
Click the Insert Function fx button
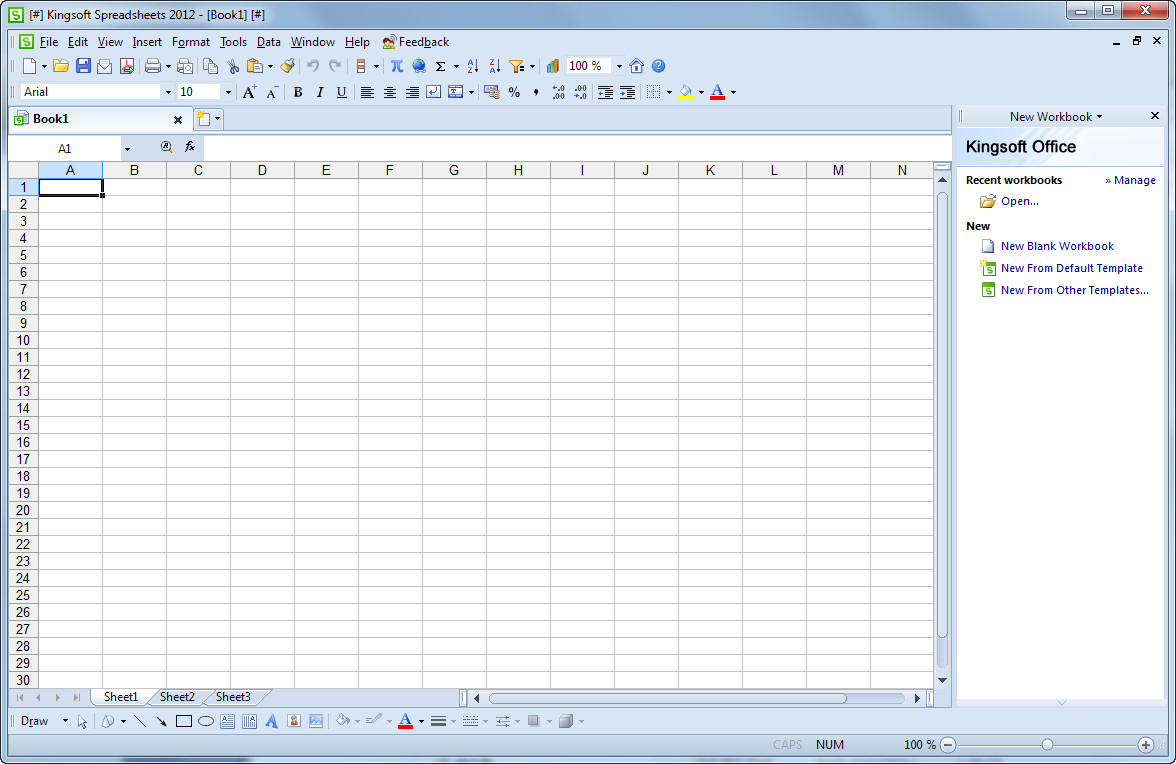pyautogui.click(x=190, y=147)
